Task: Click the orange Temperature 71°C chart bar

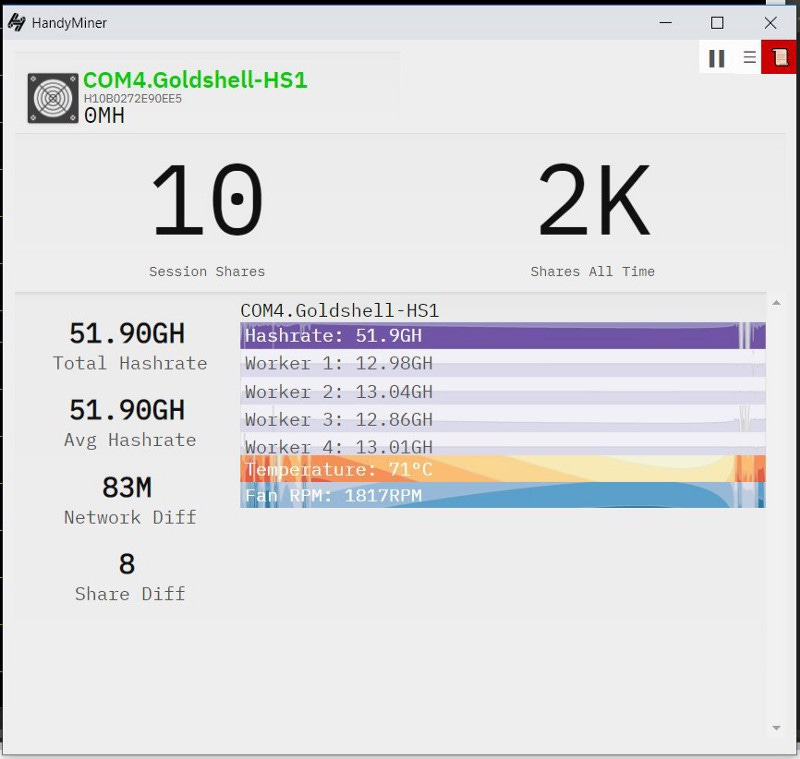Action: point(503,469)
